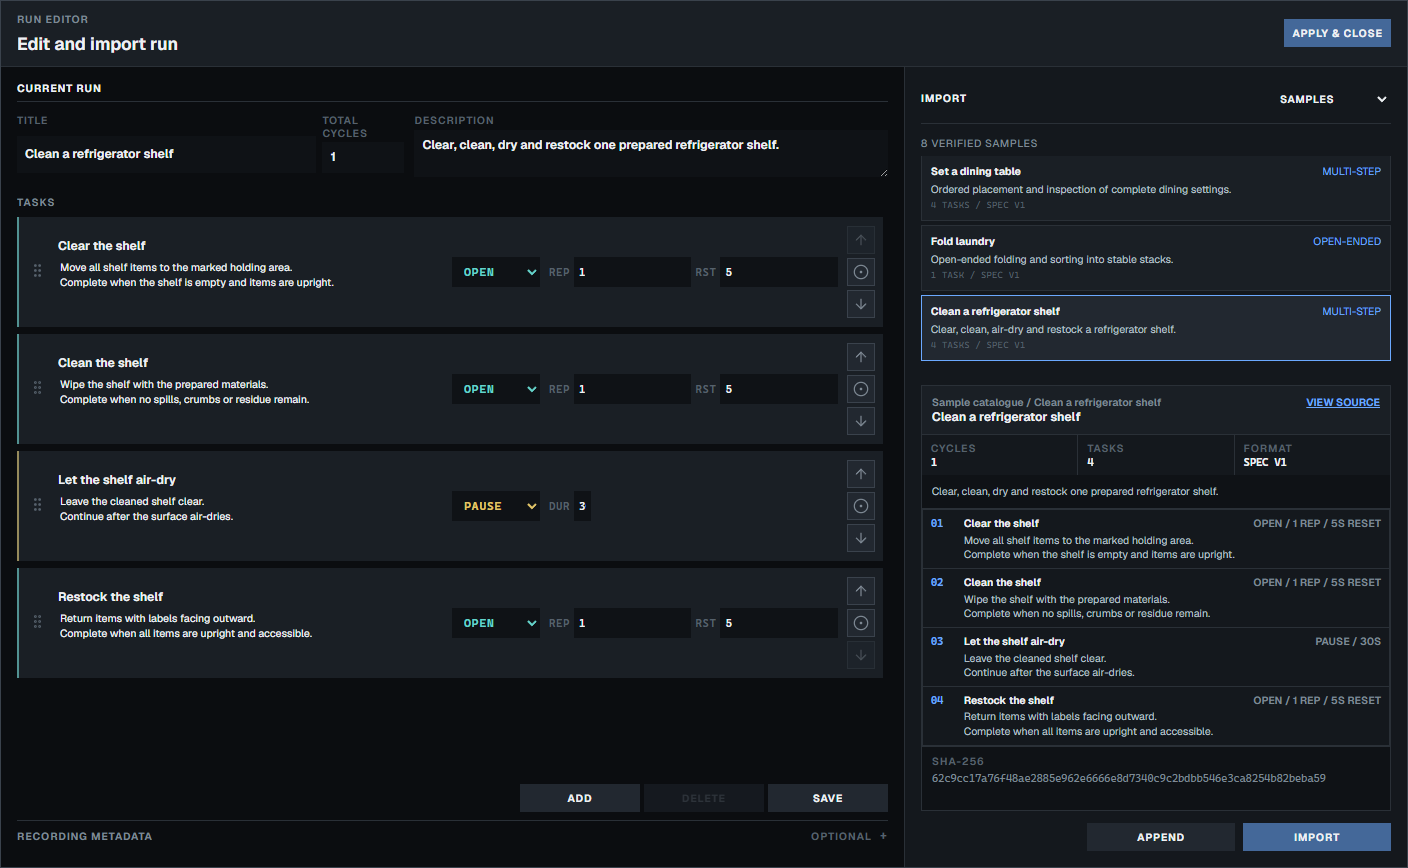Image resolution: width=1408 pixels, height=868 pixels.
Task: Click the Restock the shelf task title in the editor
Action: [110, 597]
